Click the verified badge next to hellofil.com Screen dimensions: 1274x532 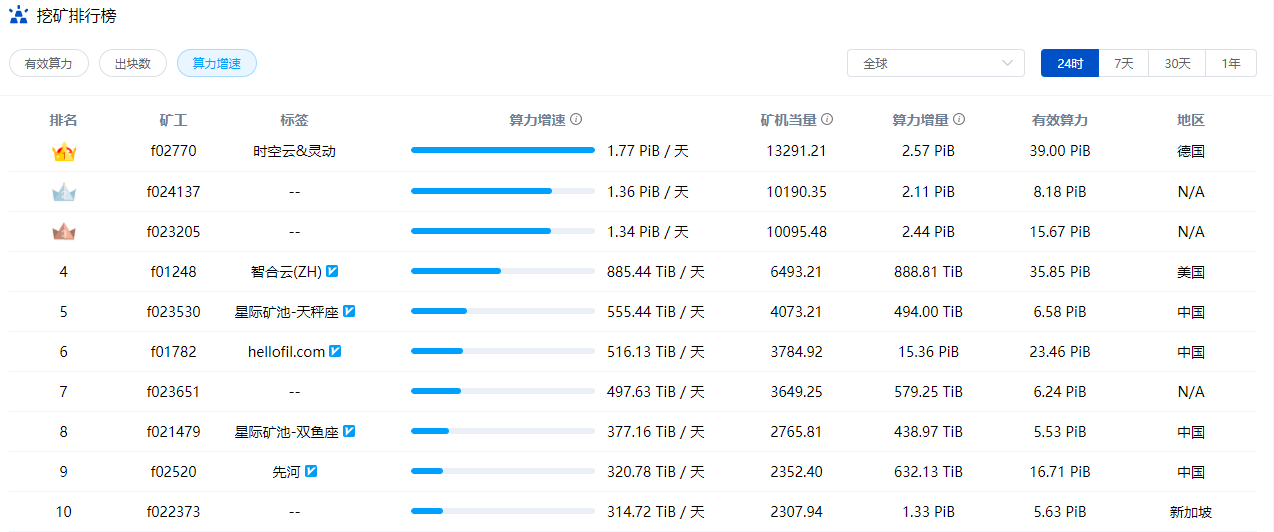tap(336, 351)
